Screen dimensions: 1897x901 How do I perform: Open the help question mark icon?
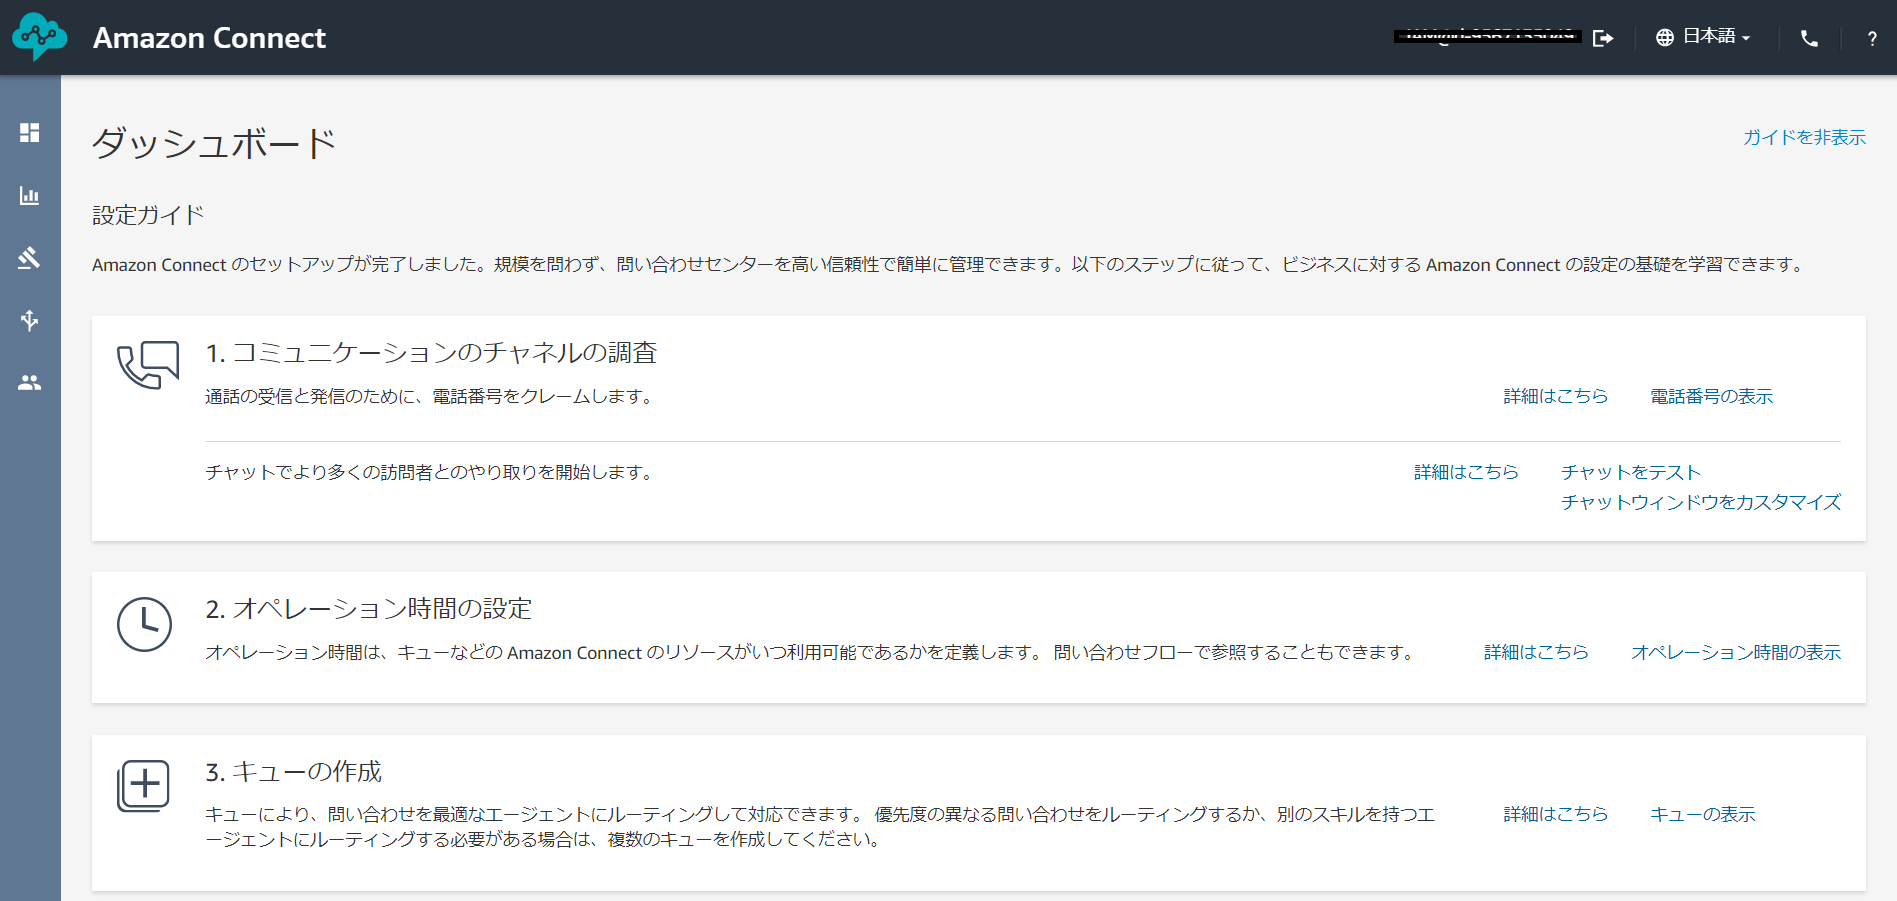pyautogui.click(x=1872, y=38)
